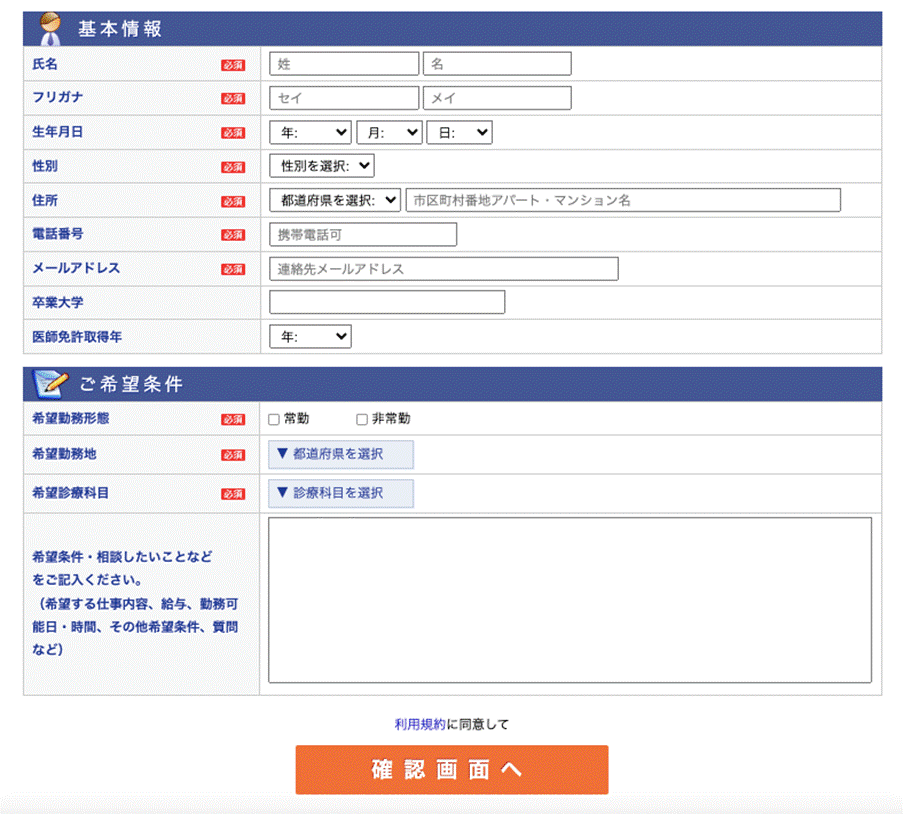The width and height of the screenshot is (903, 814).
Task: Open the 性別を選択 gender dropdown
Action: click(x=322, y=166)
